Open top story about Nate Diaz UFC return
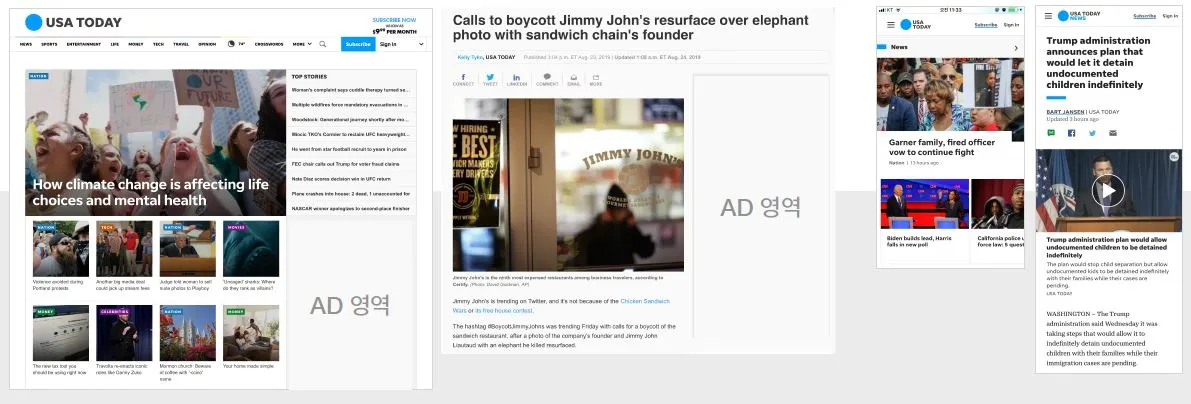The width and height of the screenshot is (1191, 404). click(341, 178)
